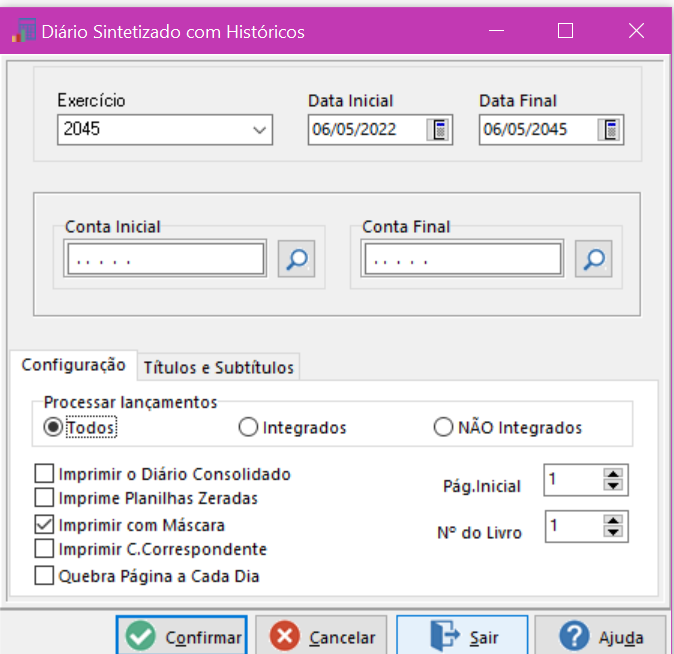674x654 pixels.
Task: Enable Imprimir o Diário Consolidado checkbox
Action: coord(44,473)
